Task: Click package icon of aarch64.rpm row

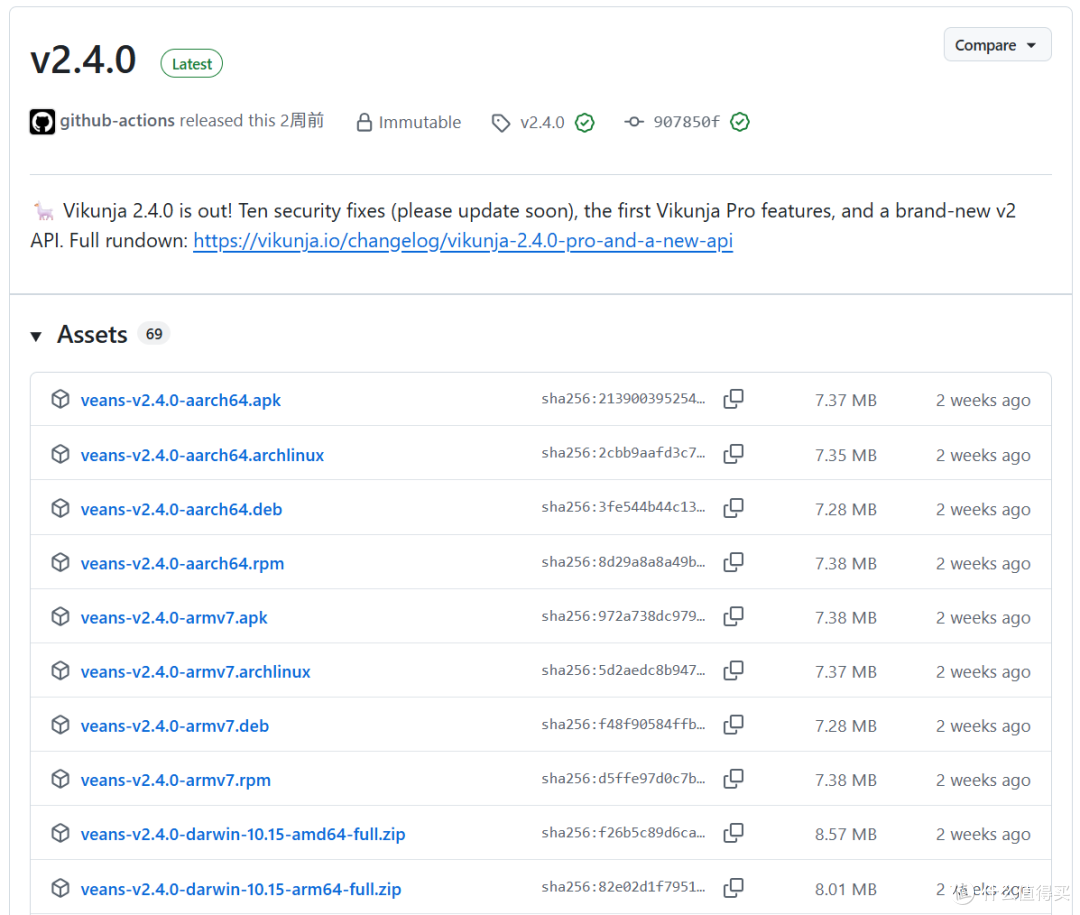Action: 61,562
